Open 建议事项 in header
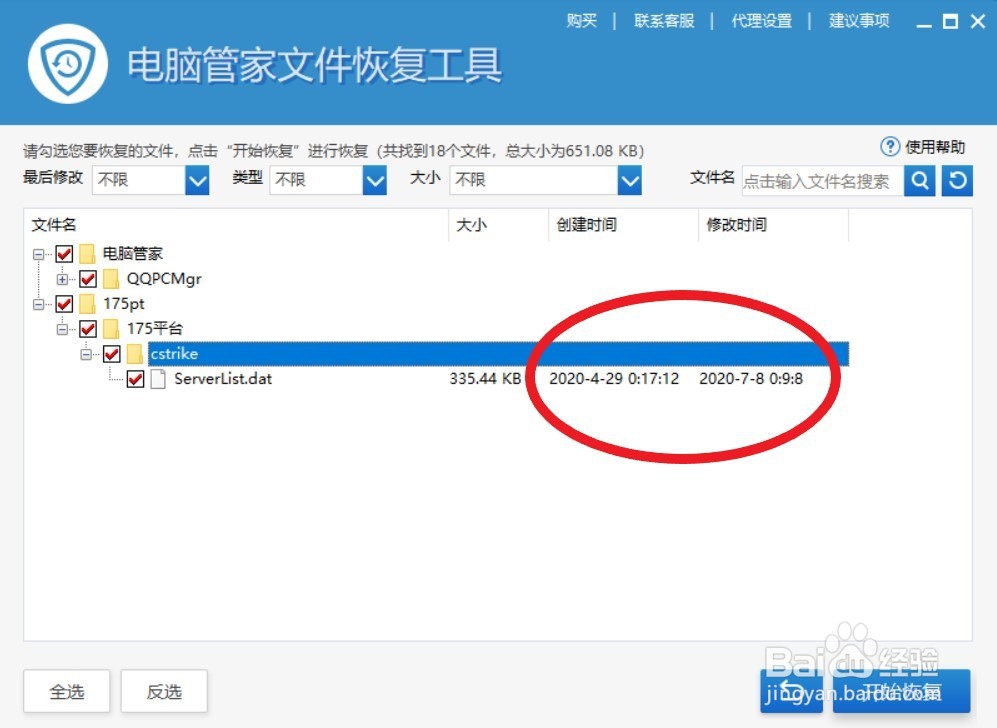Viewport: 997px width, 728px height. 858,21
